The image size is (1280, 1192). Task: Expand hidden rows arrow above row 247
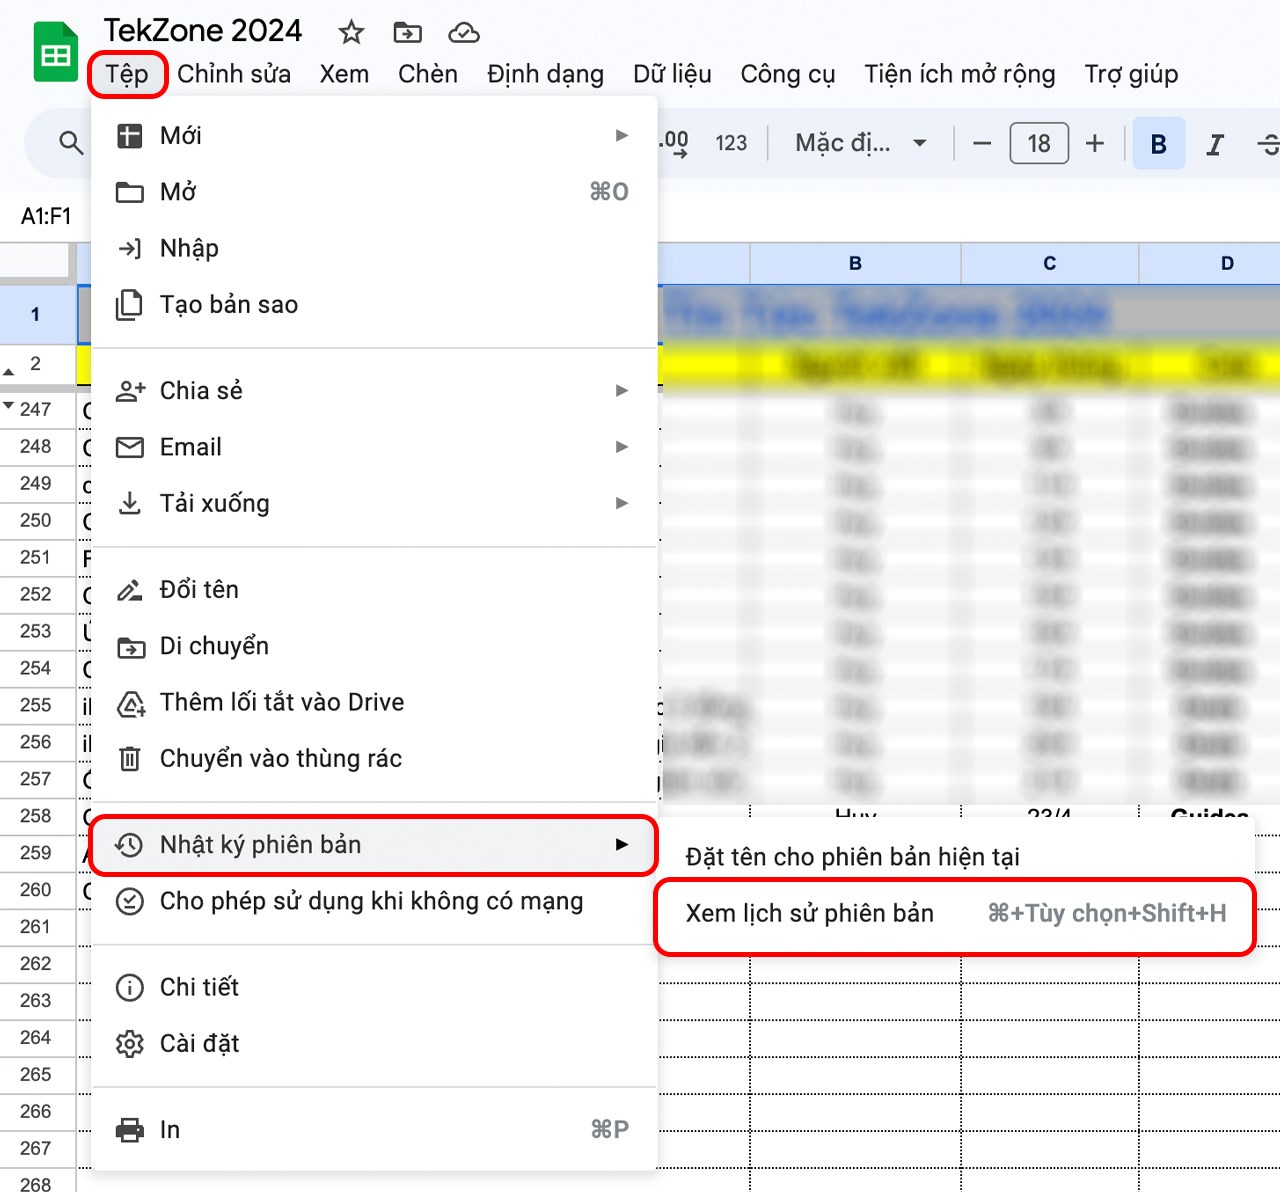[9, 406]
